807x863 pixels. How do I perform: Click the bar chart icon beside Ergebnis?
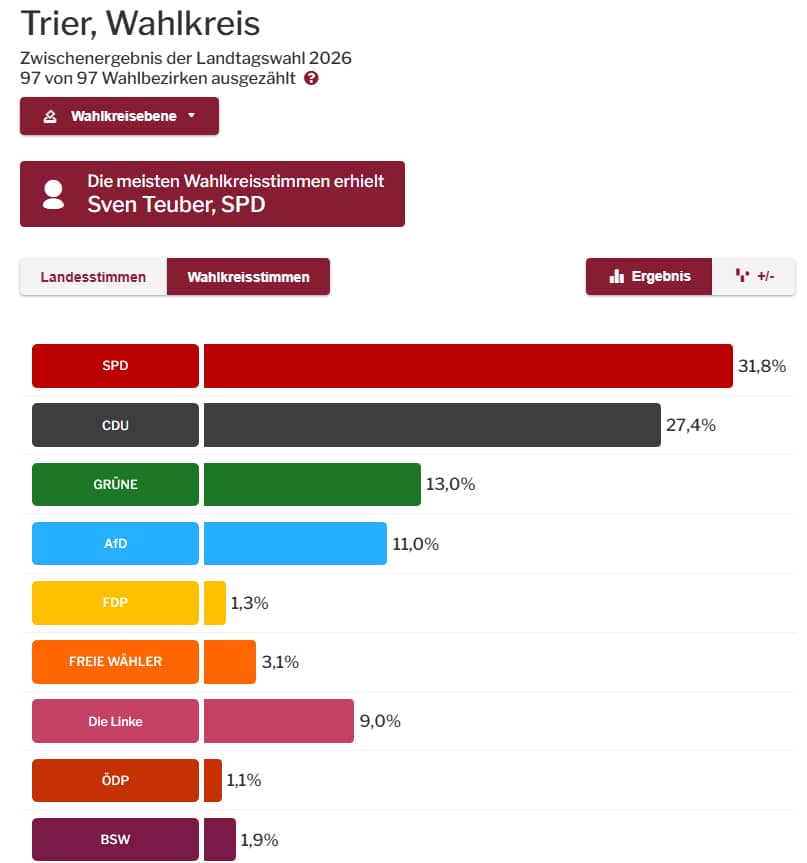[616, 276]
